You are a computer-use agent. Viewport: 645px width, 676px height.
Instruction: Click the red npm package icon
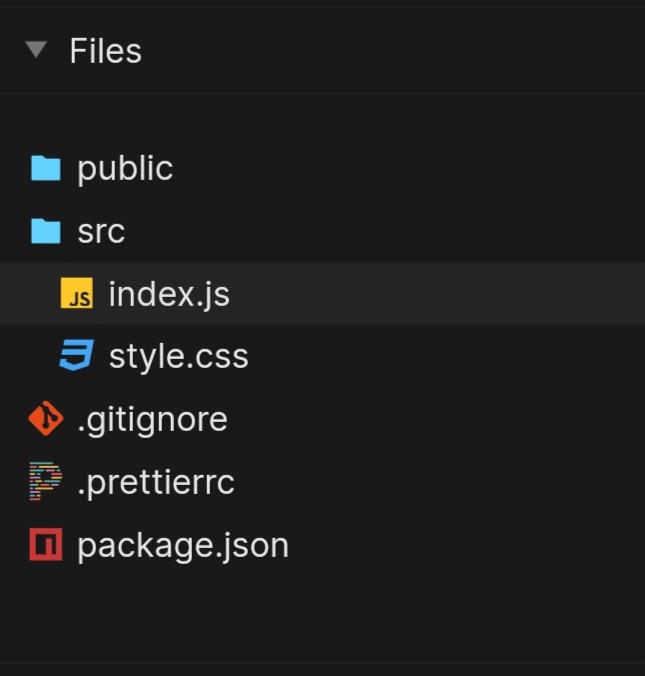tap(46, 545)
